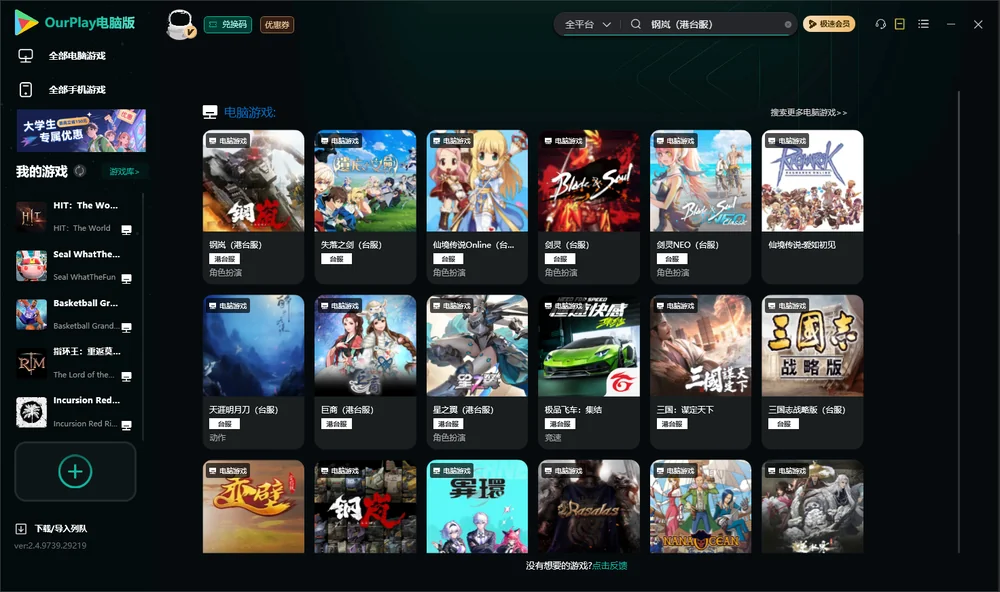Open the 剑灵NEO（台服）game card
Viewport: 1000px width, 592px height.
click(x=700, y=206)
